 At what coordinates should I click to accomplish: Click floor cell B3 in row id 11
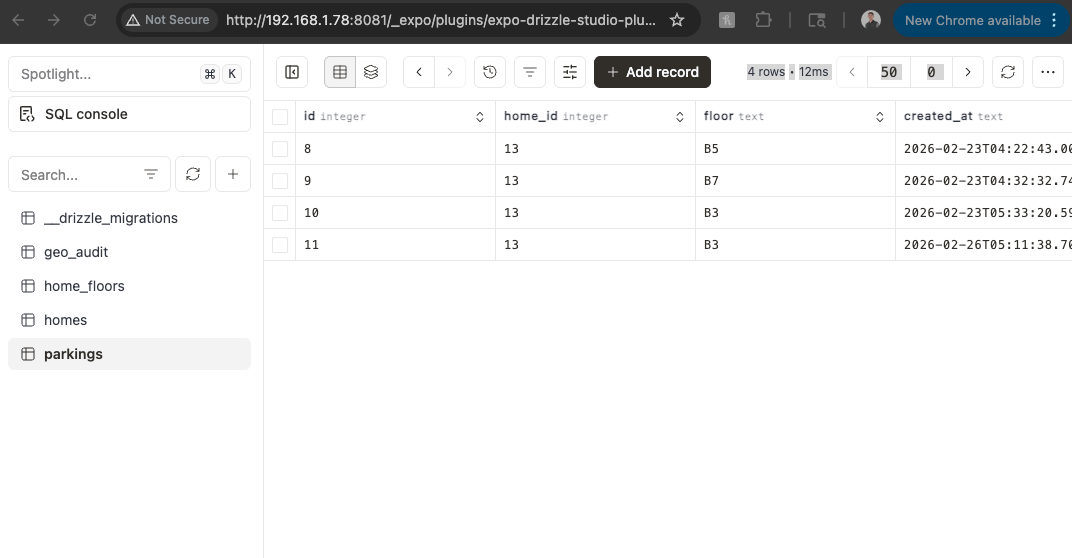pos(795,245)
